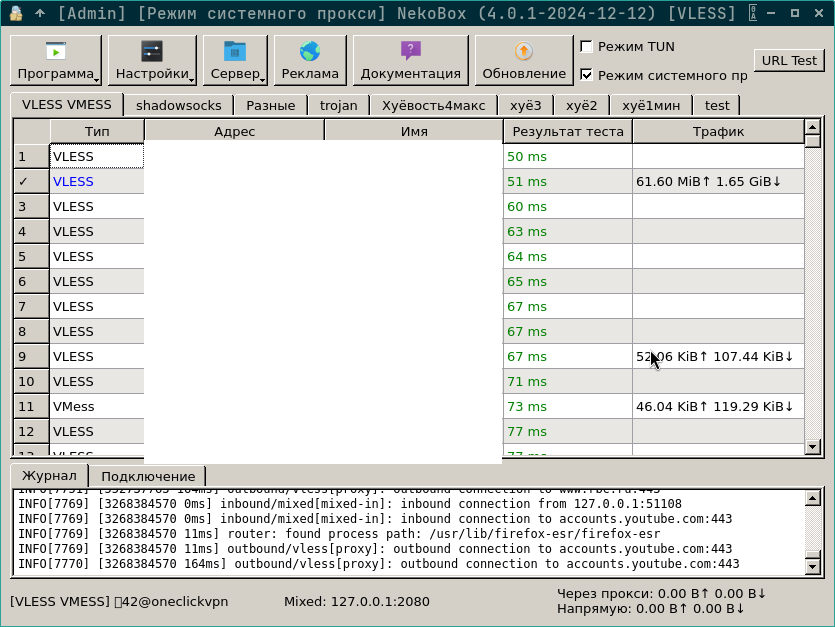The height and width of the screenshot is (627, 835).
Task: Click the up arrow icon in title bar
Action: tap(40, 13)
